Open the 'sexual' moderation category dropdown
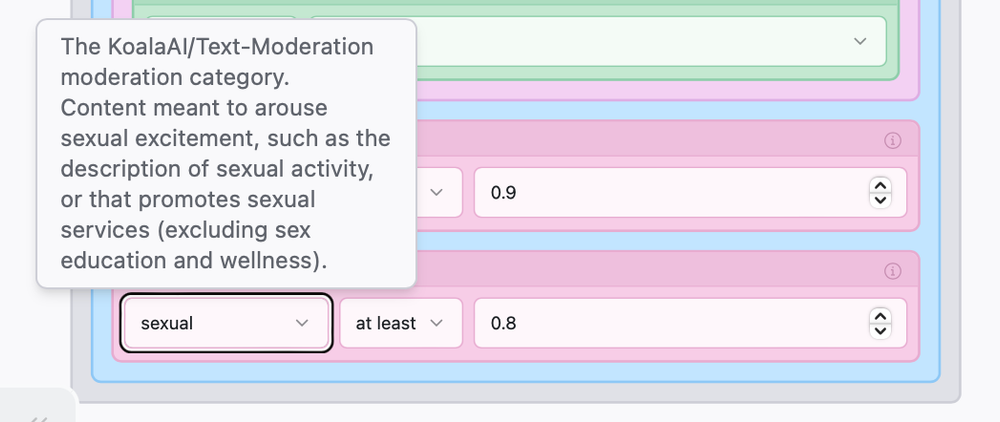Viewport: 1000px width, 422px height. click(226, 323)
